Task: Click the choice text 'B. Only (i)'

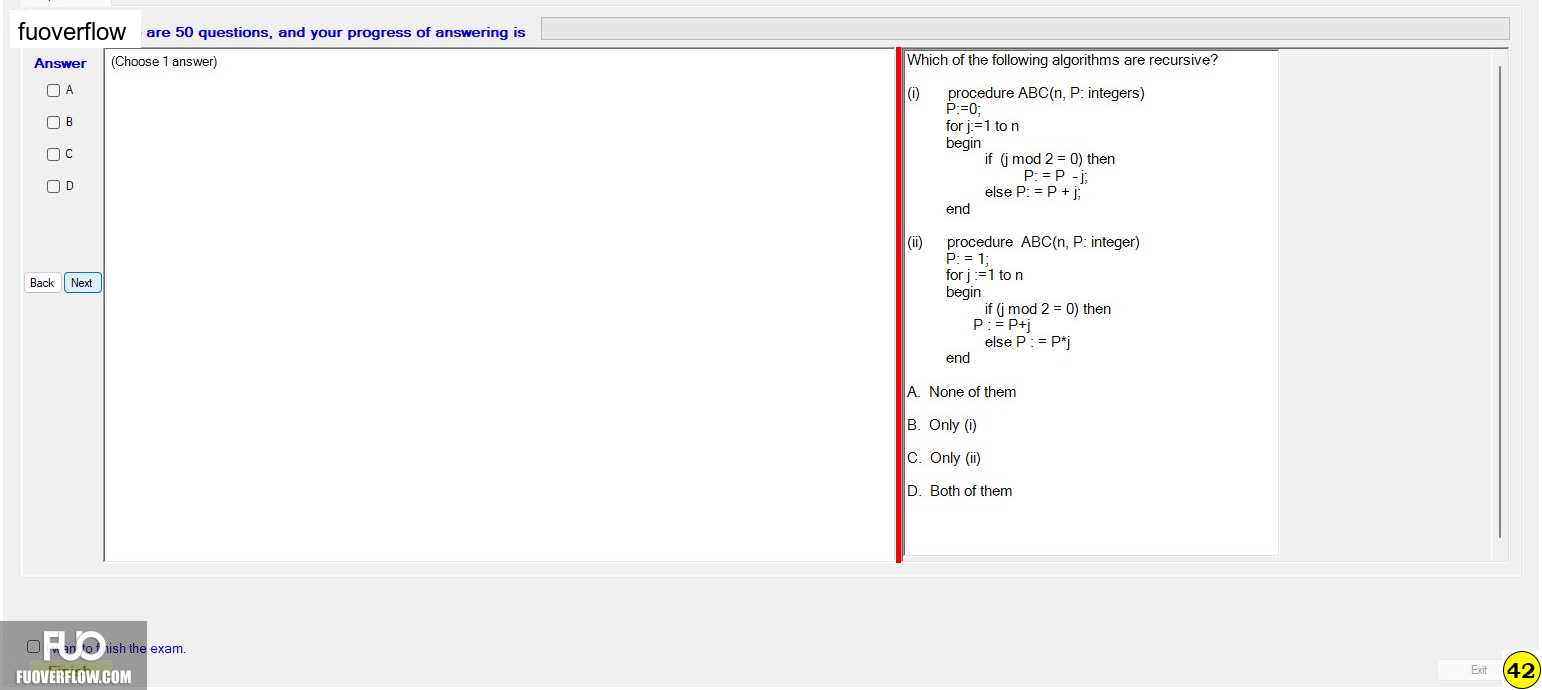Action: click(942, 425)
